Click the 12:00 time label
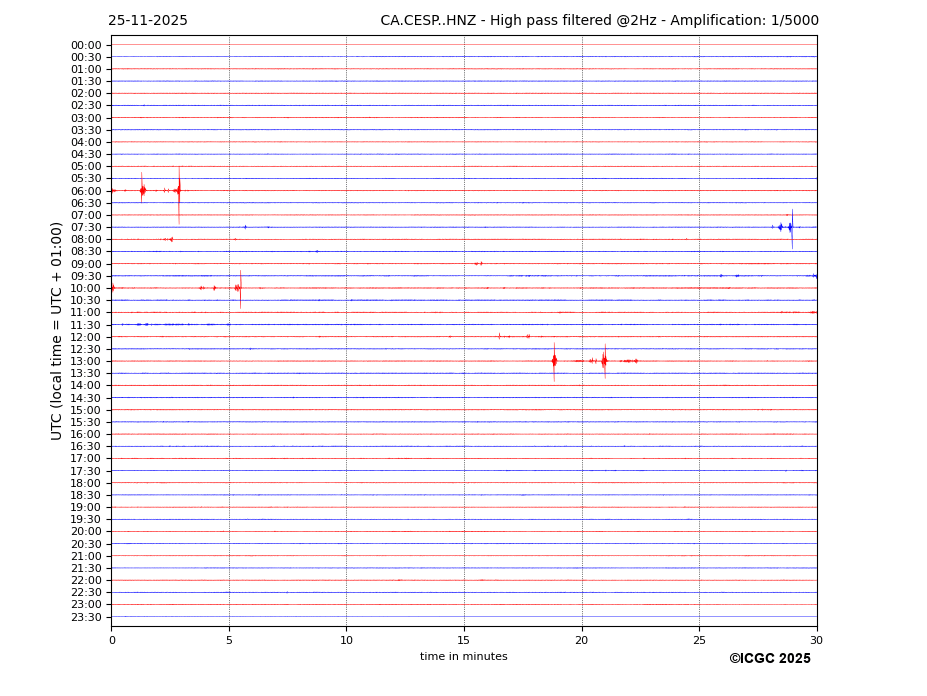Viewport: 927px width, 696px height. coord(86,337)
